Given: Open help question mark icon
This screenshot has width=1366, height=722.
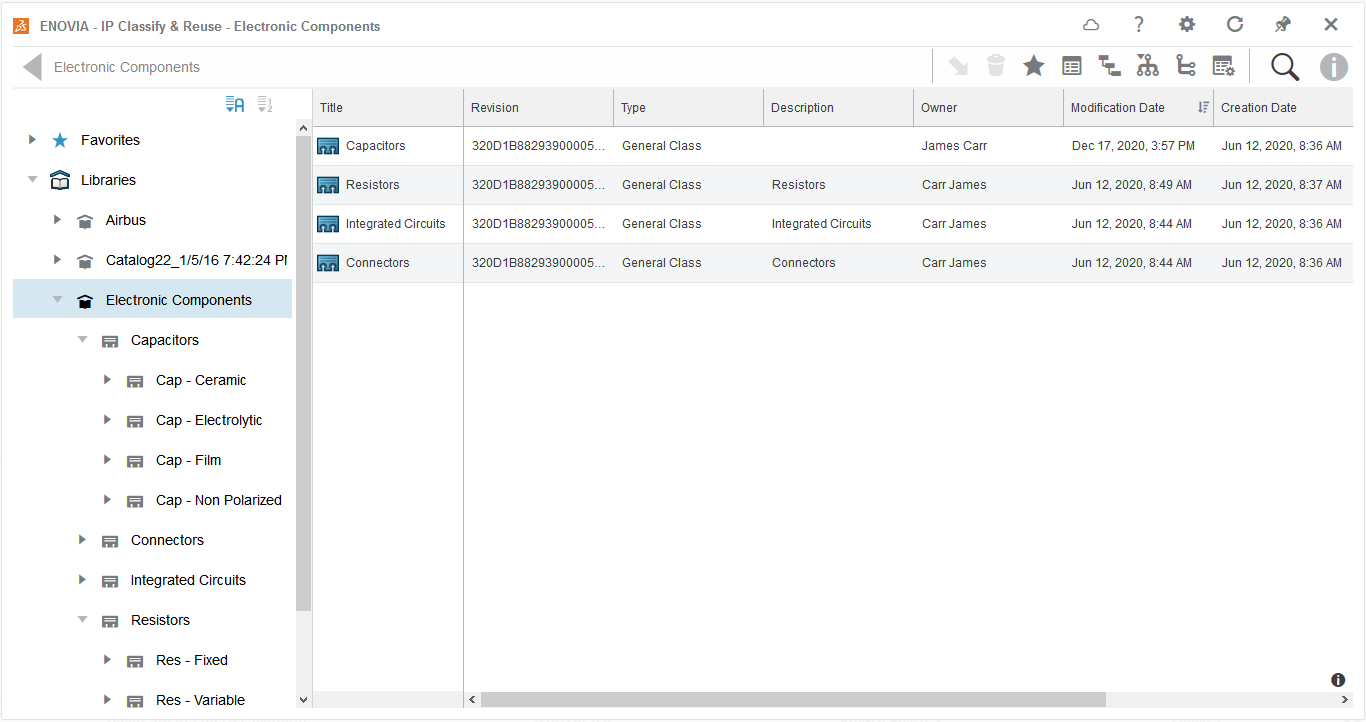Looking at the screenshot, I should pos(1138,25).
